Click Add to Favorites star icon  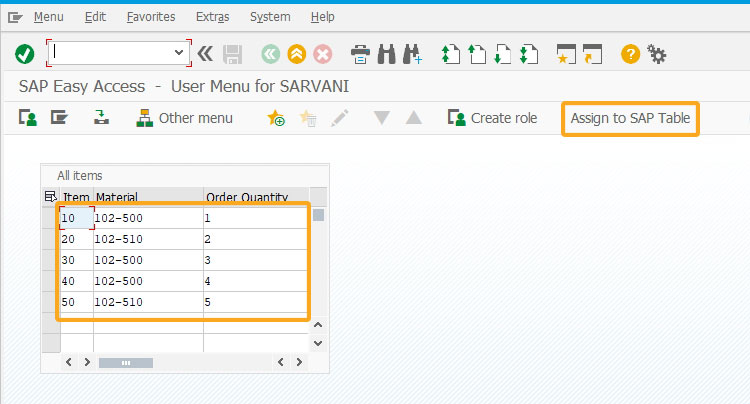click(276, 118)
